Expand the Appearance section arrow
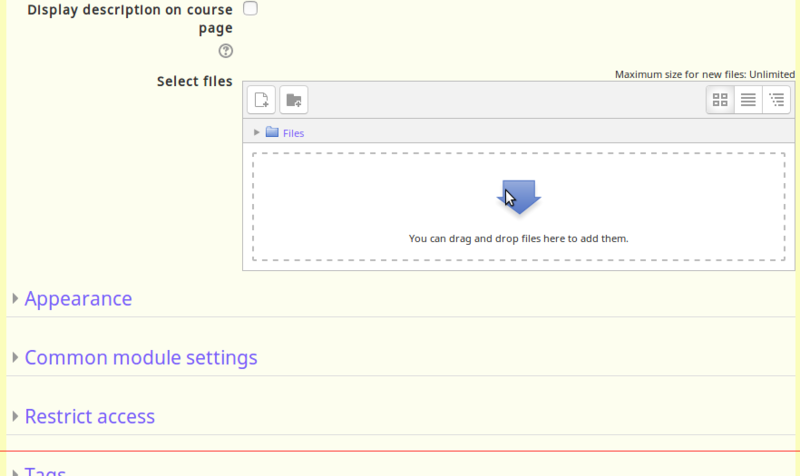 pyautogui.click(x=15, y=298)
